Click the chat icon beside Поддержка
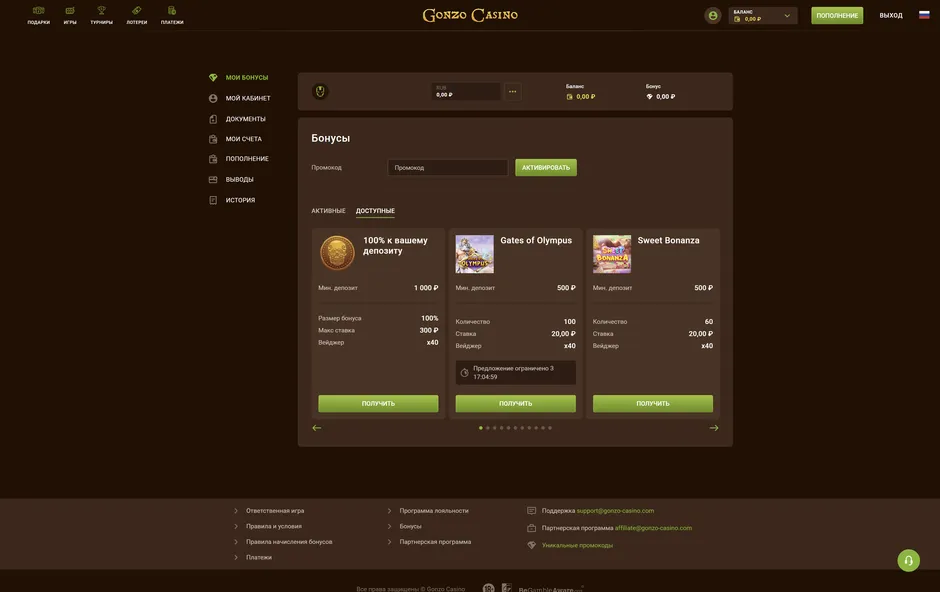 531,511
